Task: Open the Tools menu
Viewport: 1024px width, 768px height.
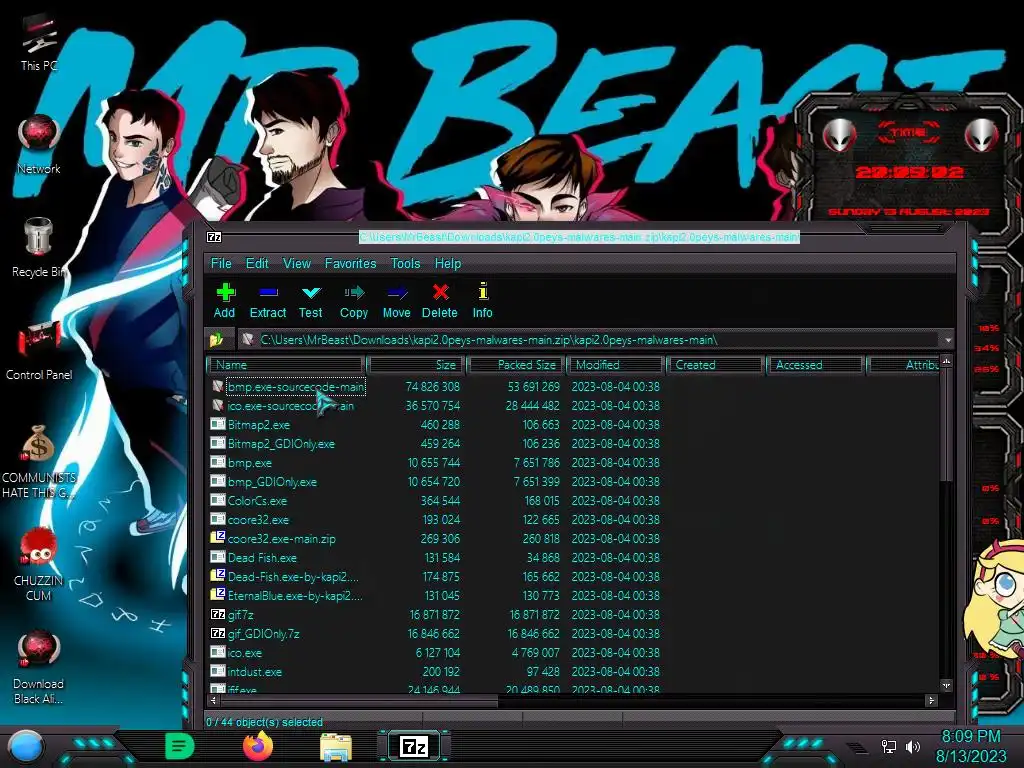Action: click(405, 263)
